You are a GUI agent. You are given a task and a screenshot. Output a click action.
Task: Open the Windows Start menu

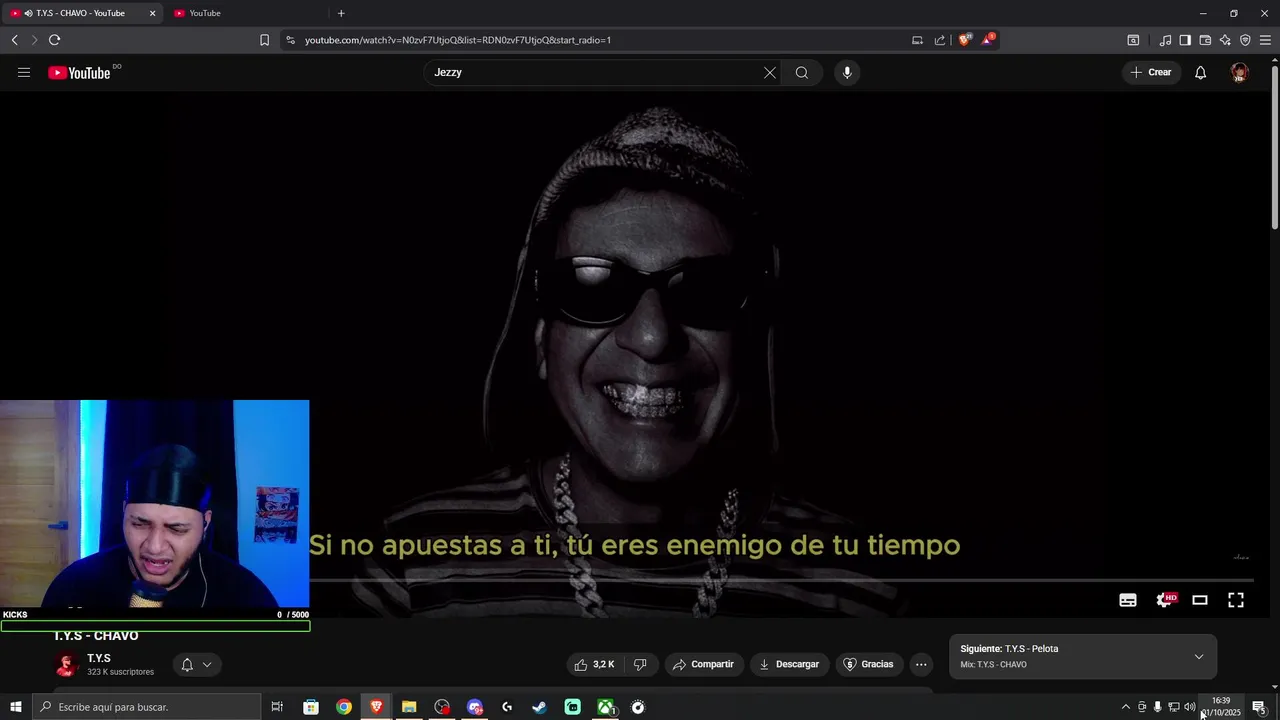16,707
